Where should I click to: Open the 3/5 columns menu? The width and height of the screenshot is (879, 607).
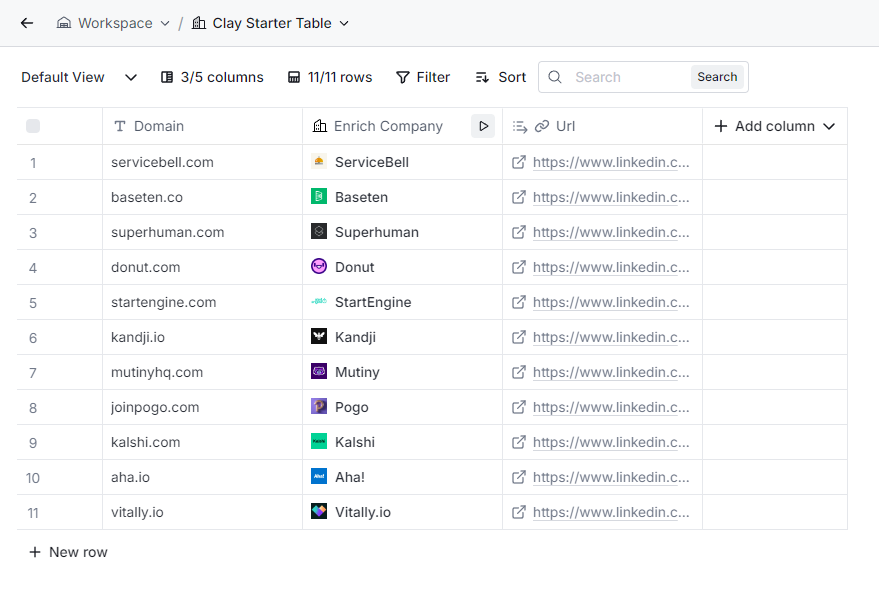tap(212, 77)
